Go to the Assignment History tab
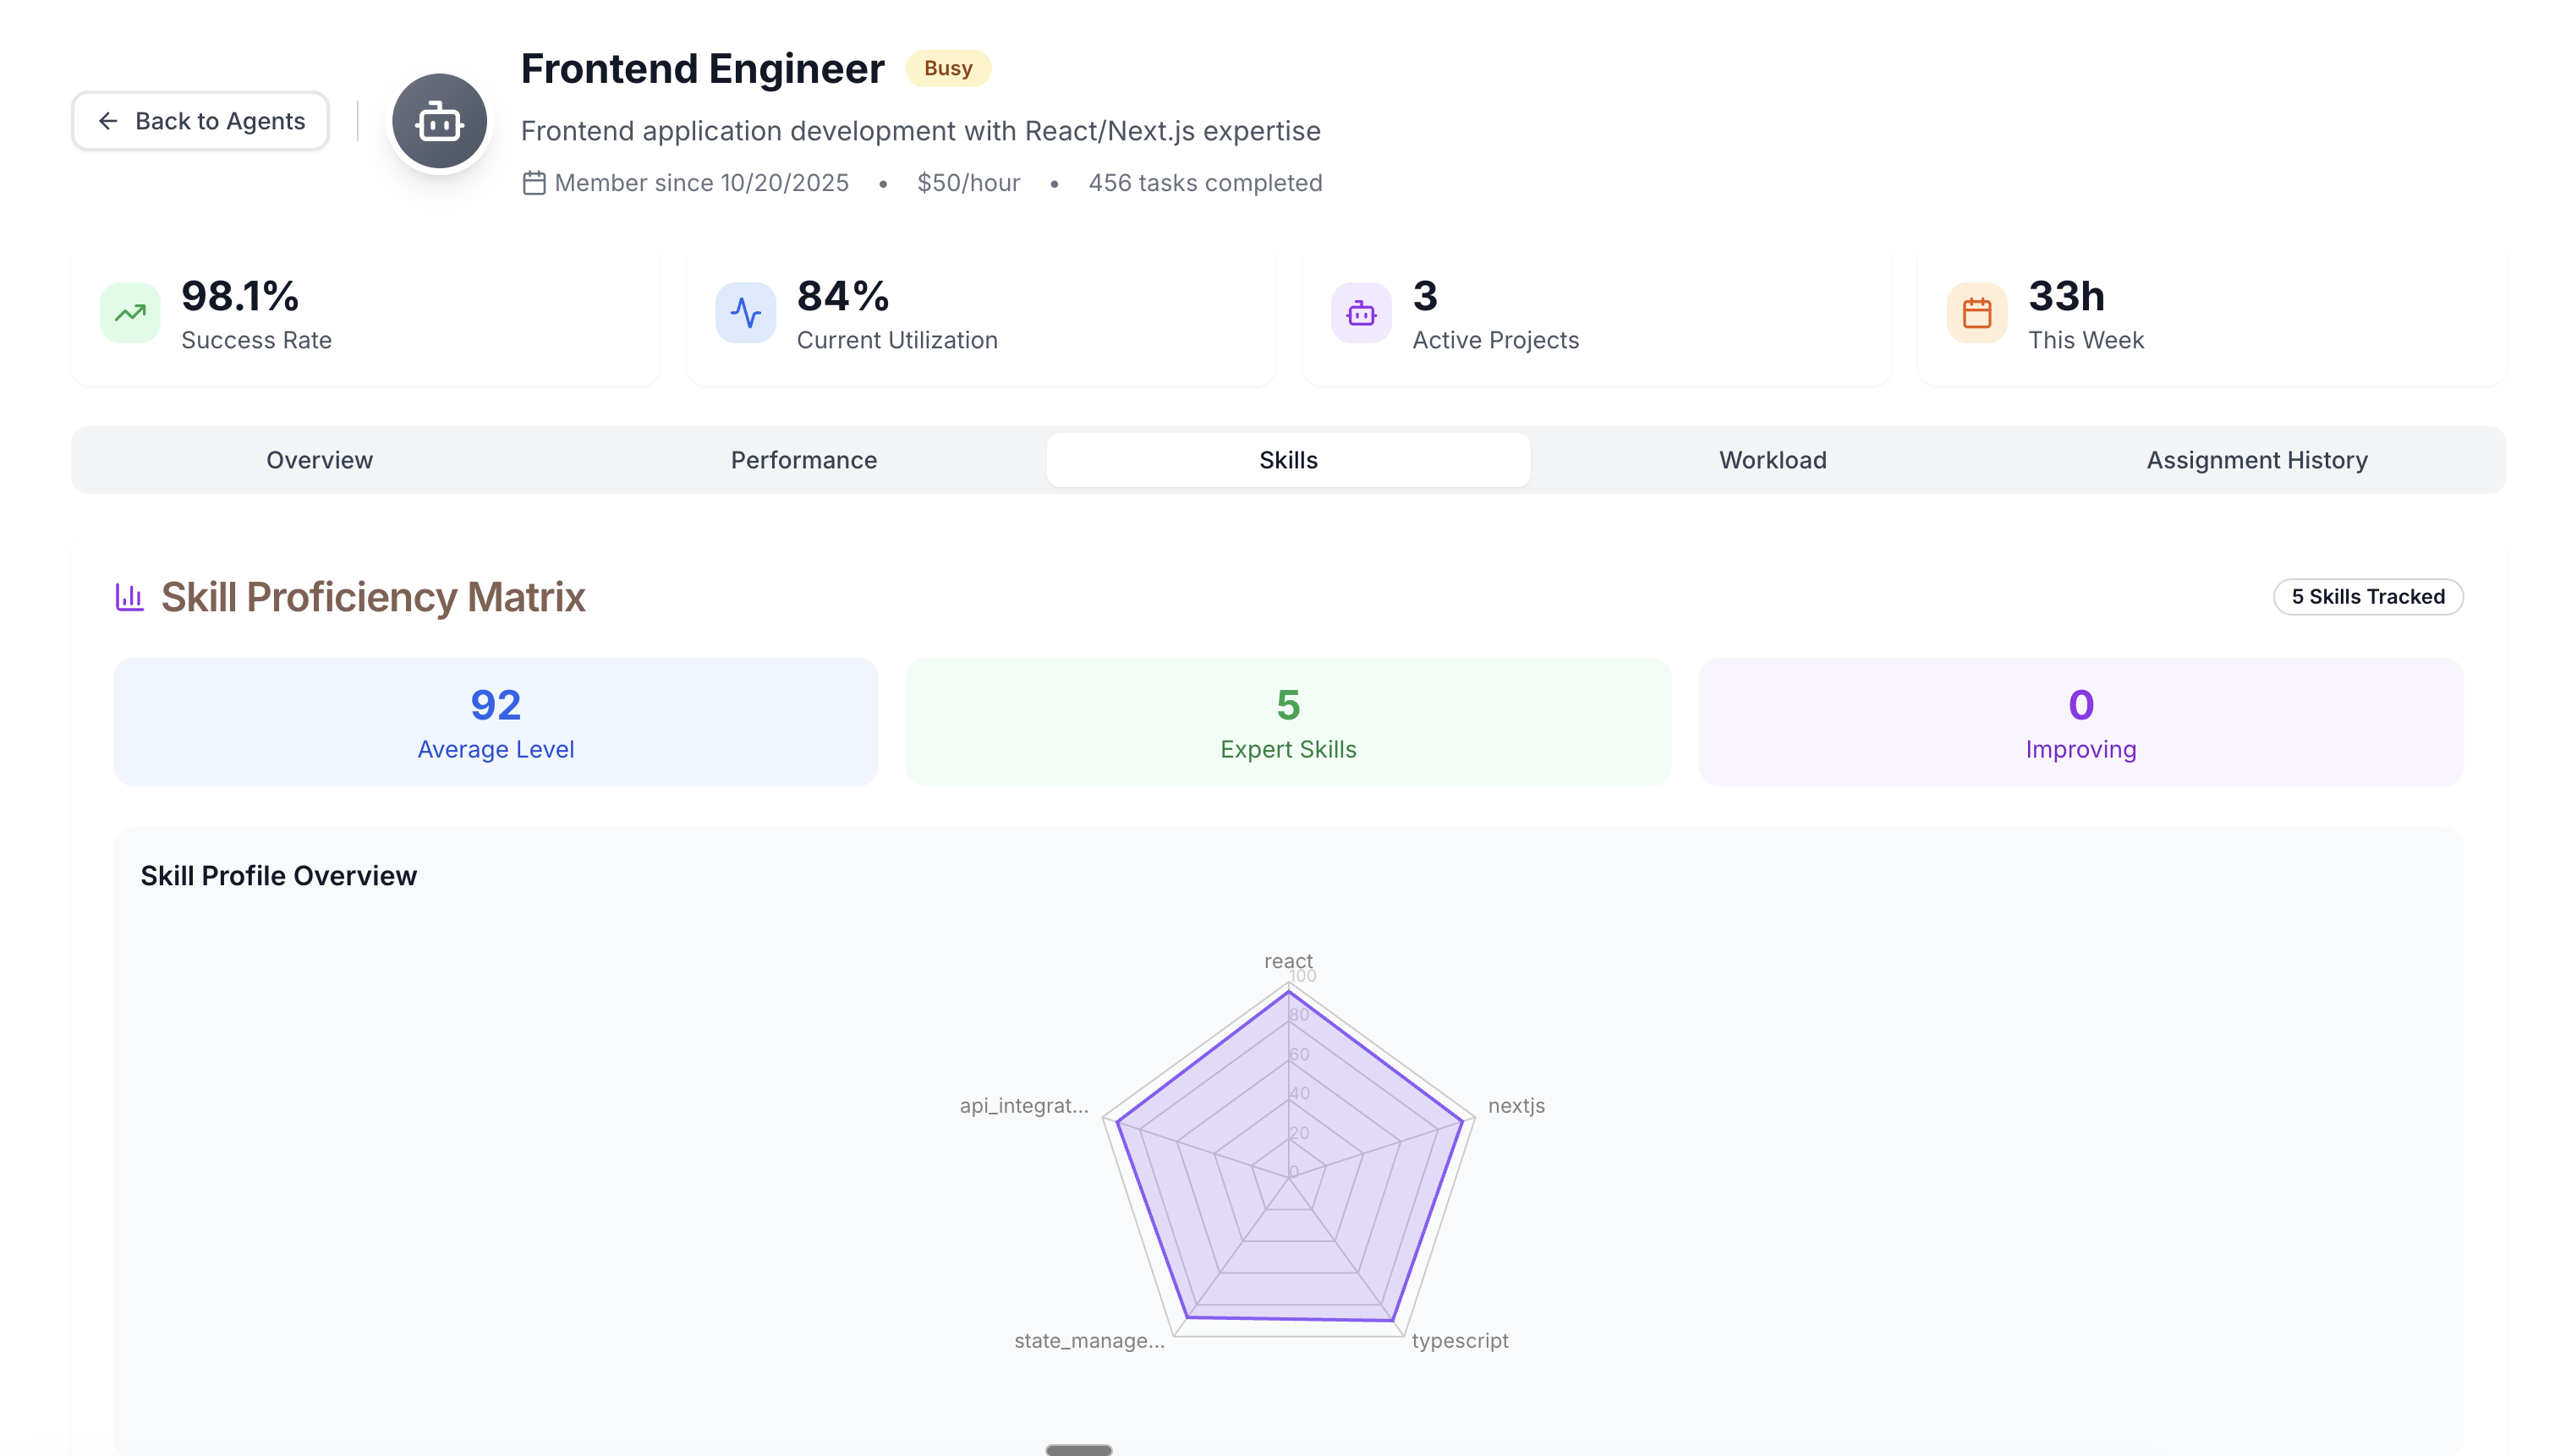Screen dimensions: 2571x1456 click(2256, 460)
